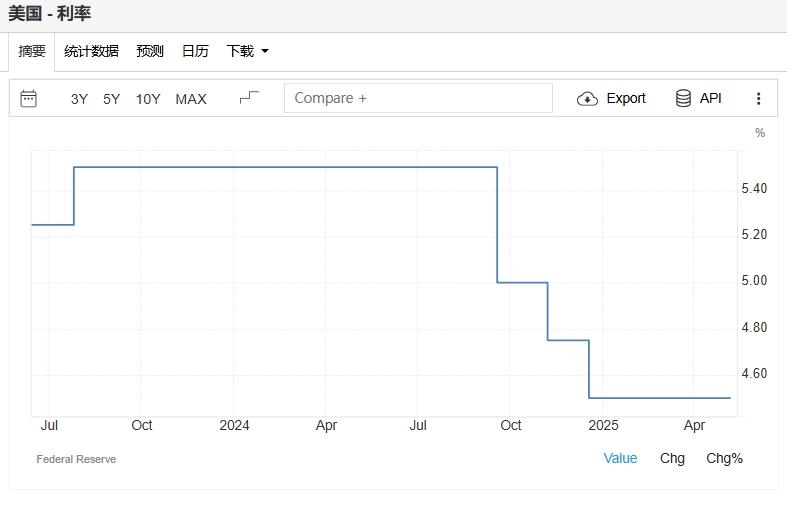Viewport: 787px width, 522px height.
Task: Click the Federal Reserve source link
Action: [76, 459]
